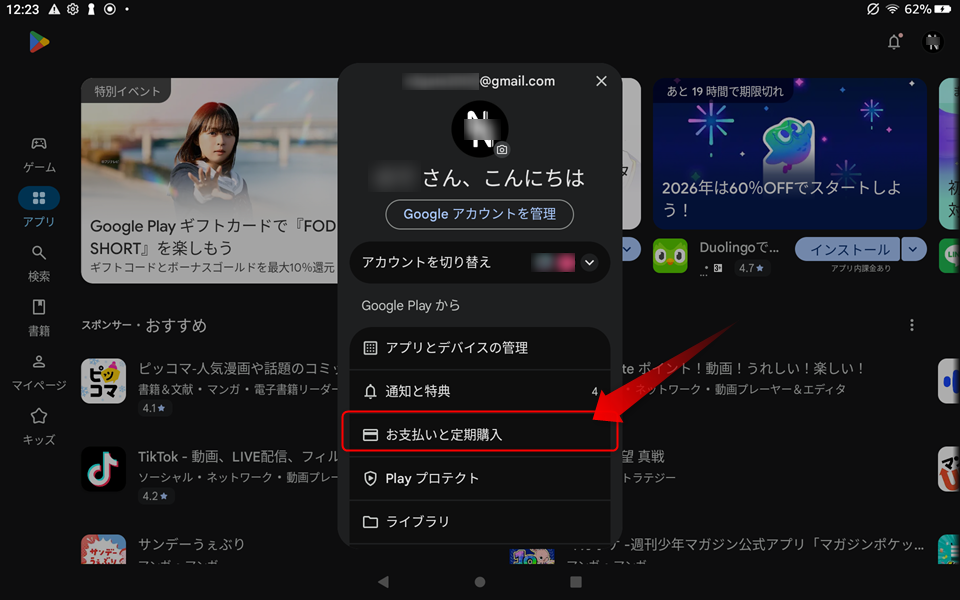Click Google アカウントを管理 button
Viewport: 960px width, 600px height.
click(479, 214)
